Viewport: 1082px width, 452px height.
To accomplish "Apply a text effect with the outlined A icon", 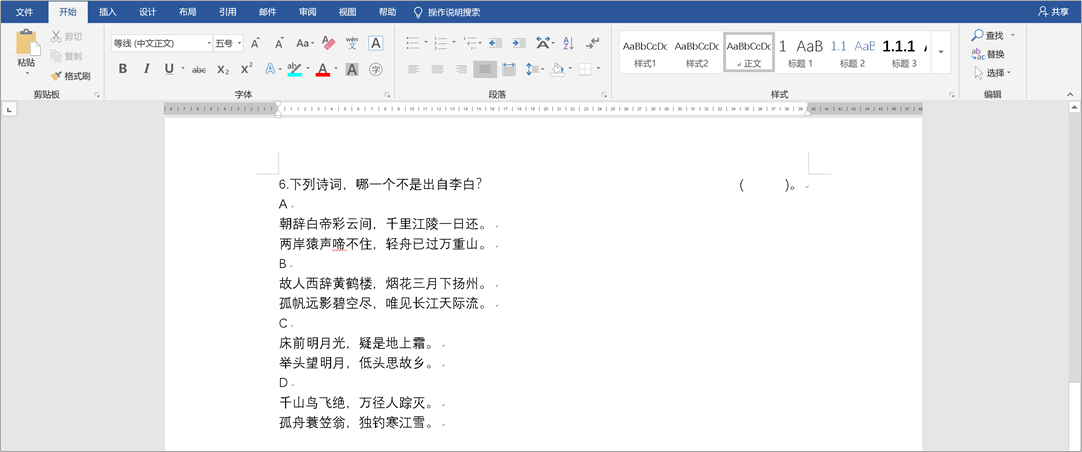I will point(270,69).
